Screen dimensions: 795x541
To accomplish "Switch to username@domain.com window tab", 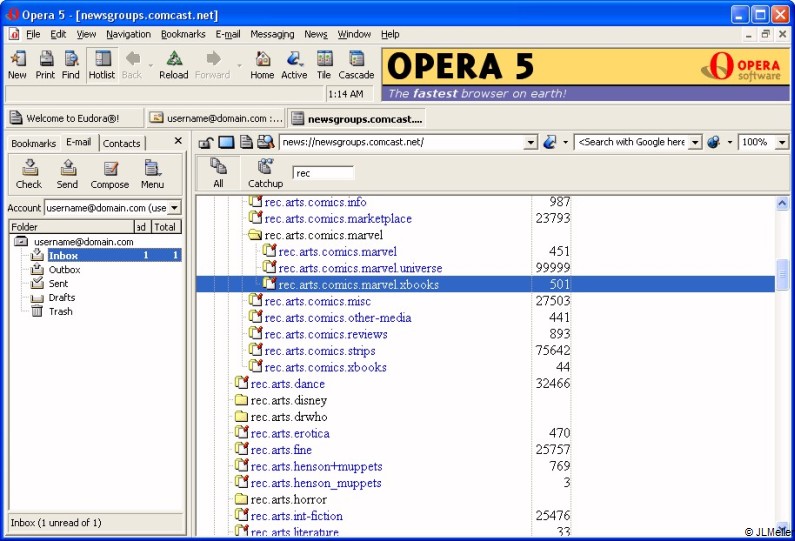I will [215, 118].
